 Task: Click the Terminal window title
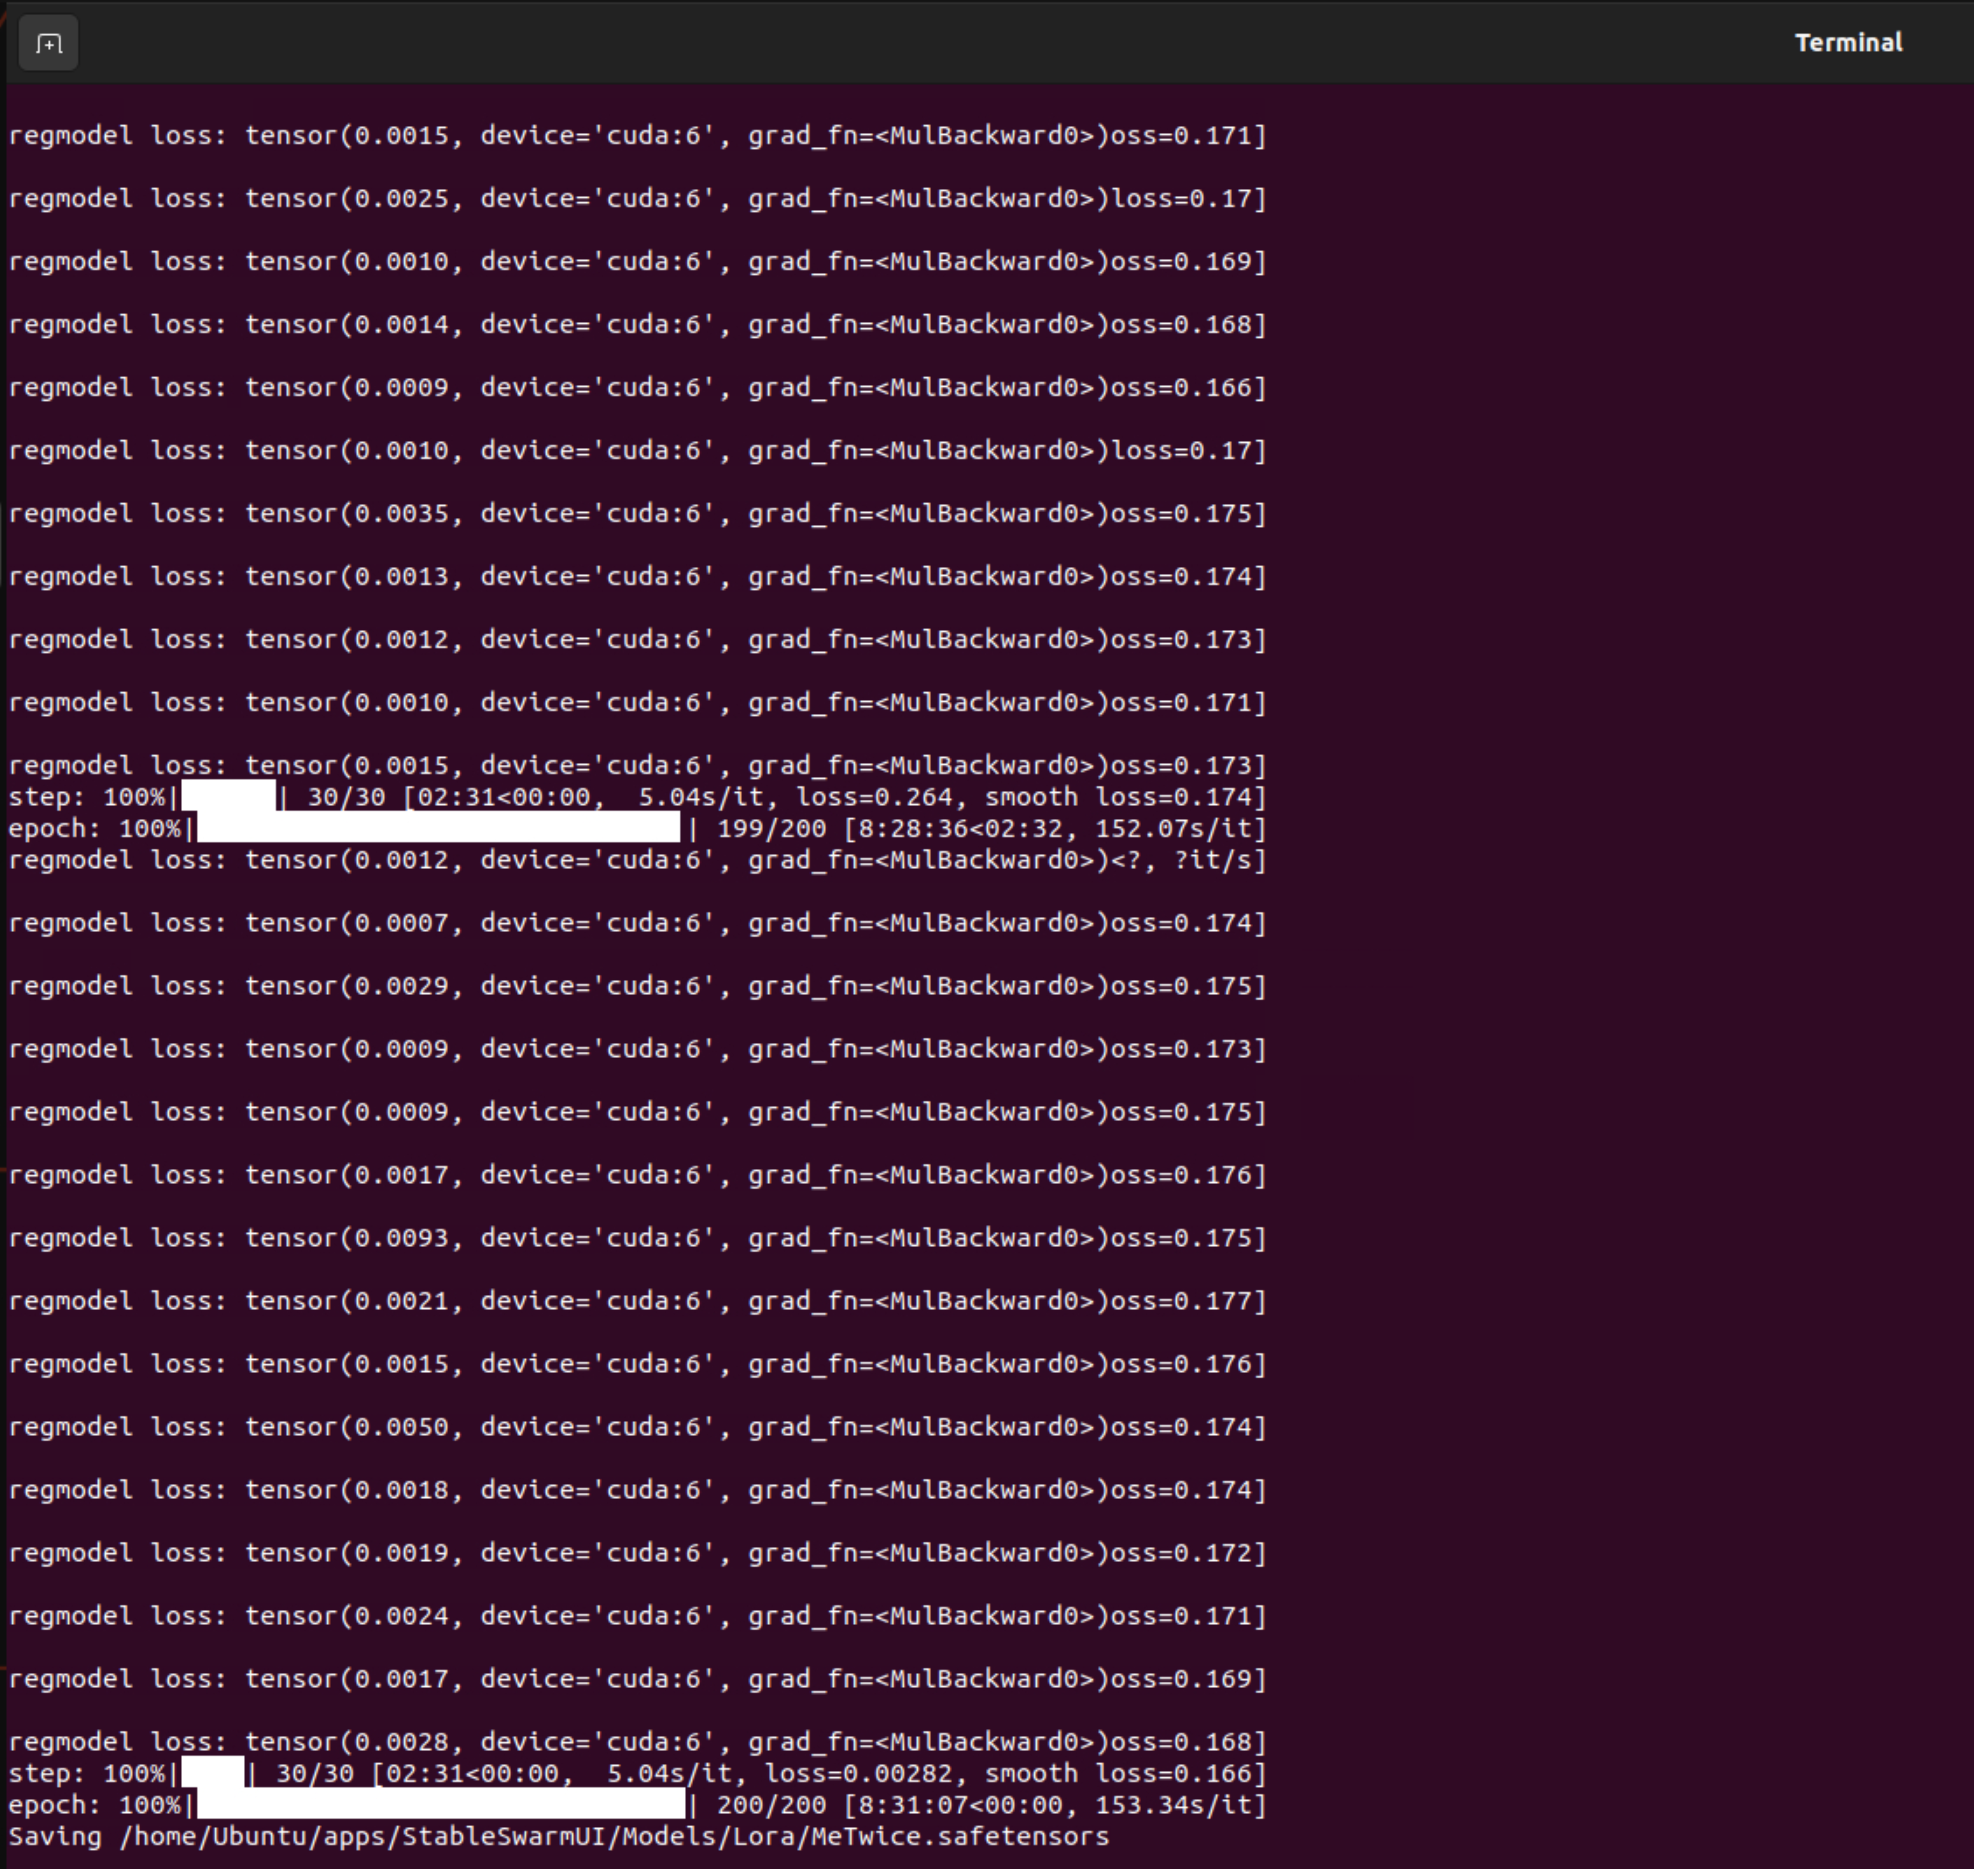pyautogui.click(x=1847, y=43)
